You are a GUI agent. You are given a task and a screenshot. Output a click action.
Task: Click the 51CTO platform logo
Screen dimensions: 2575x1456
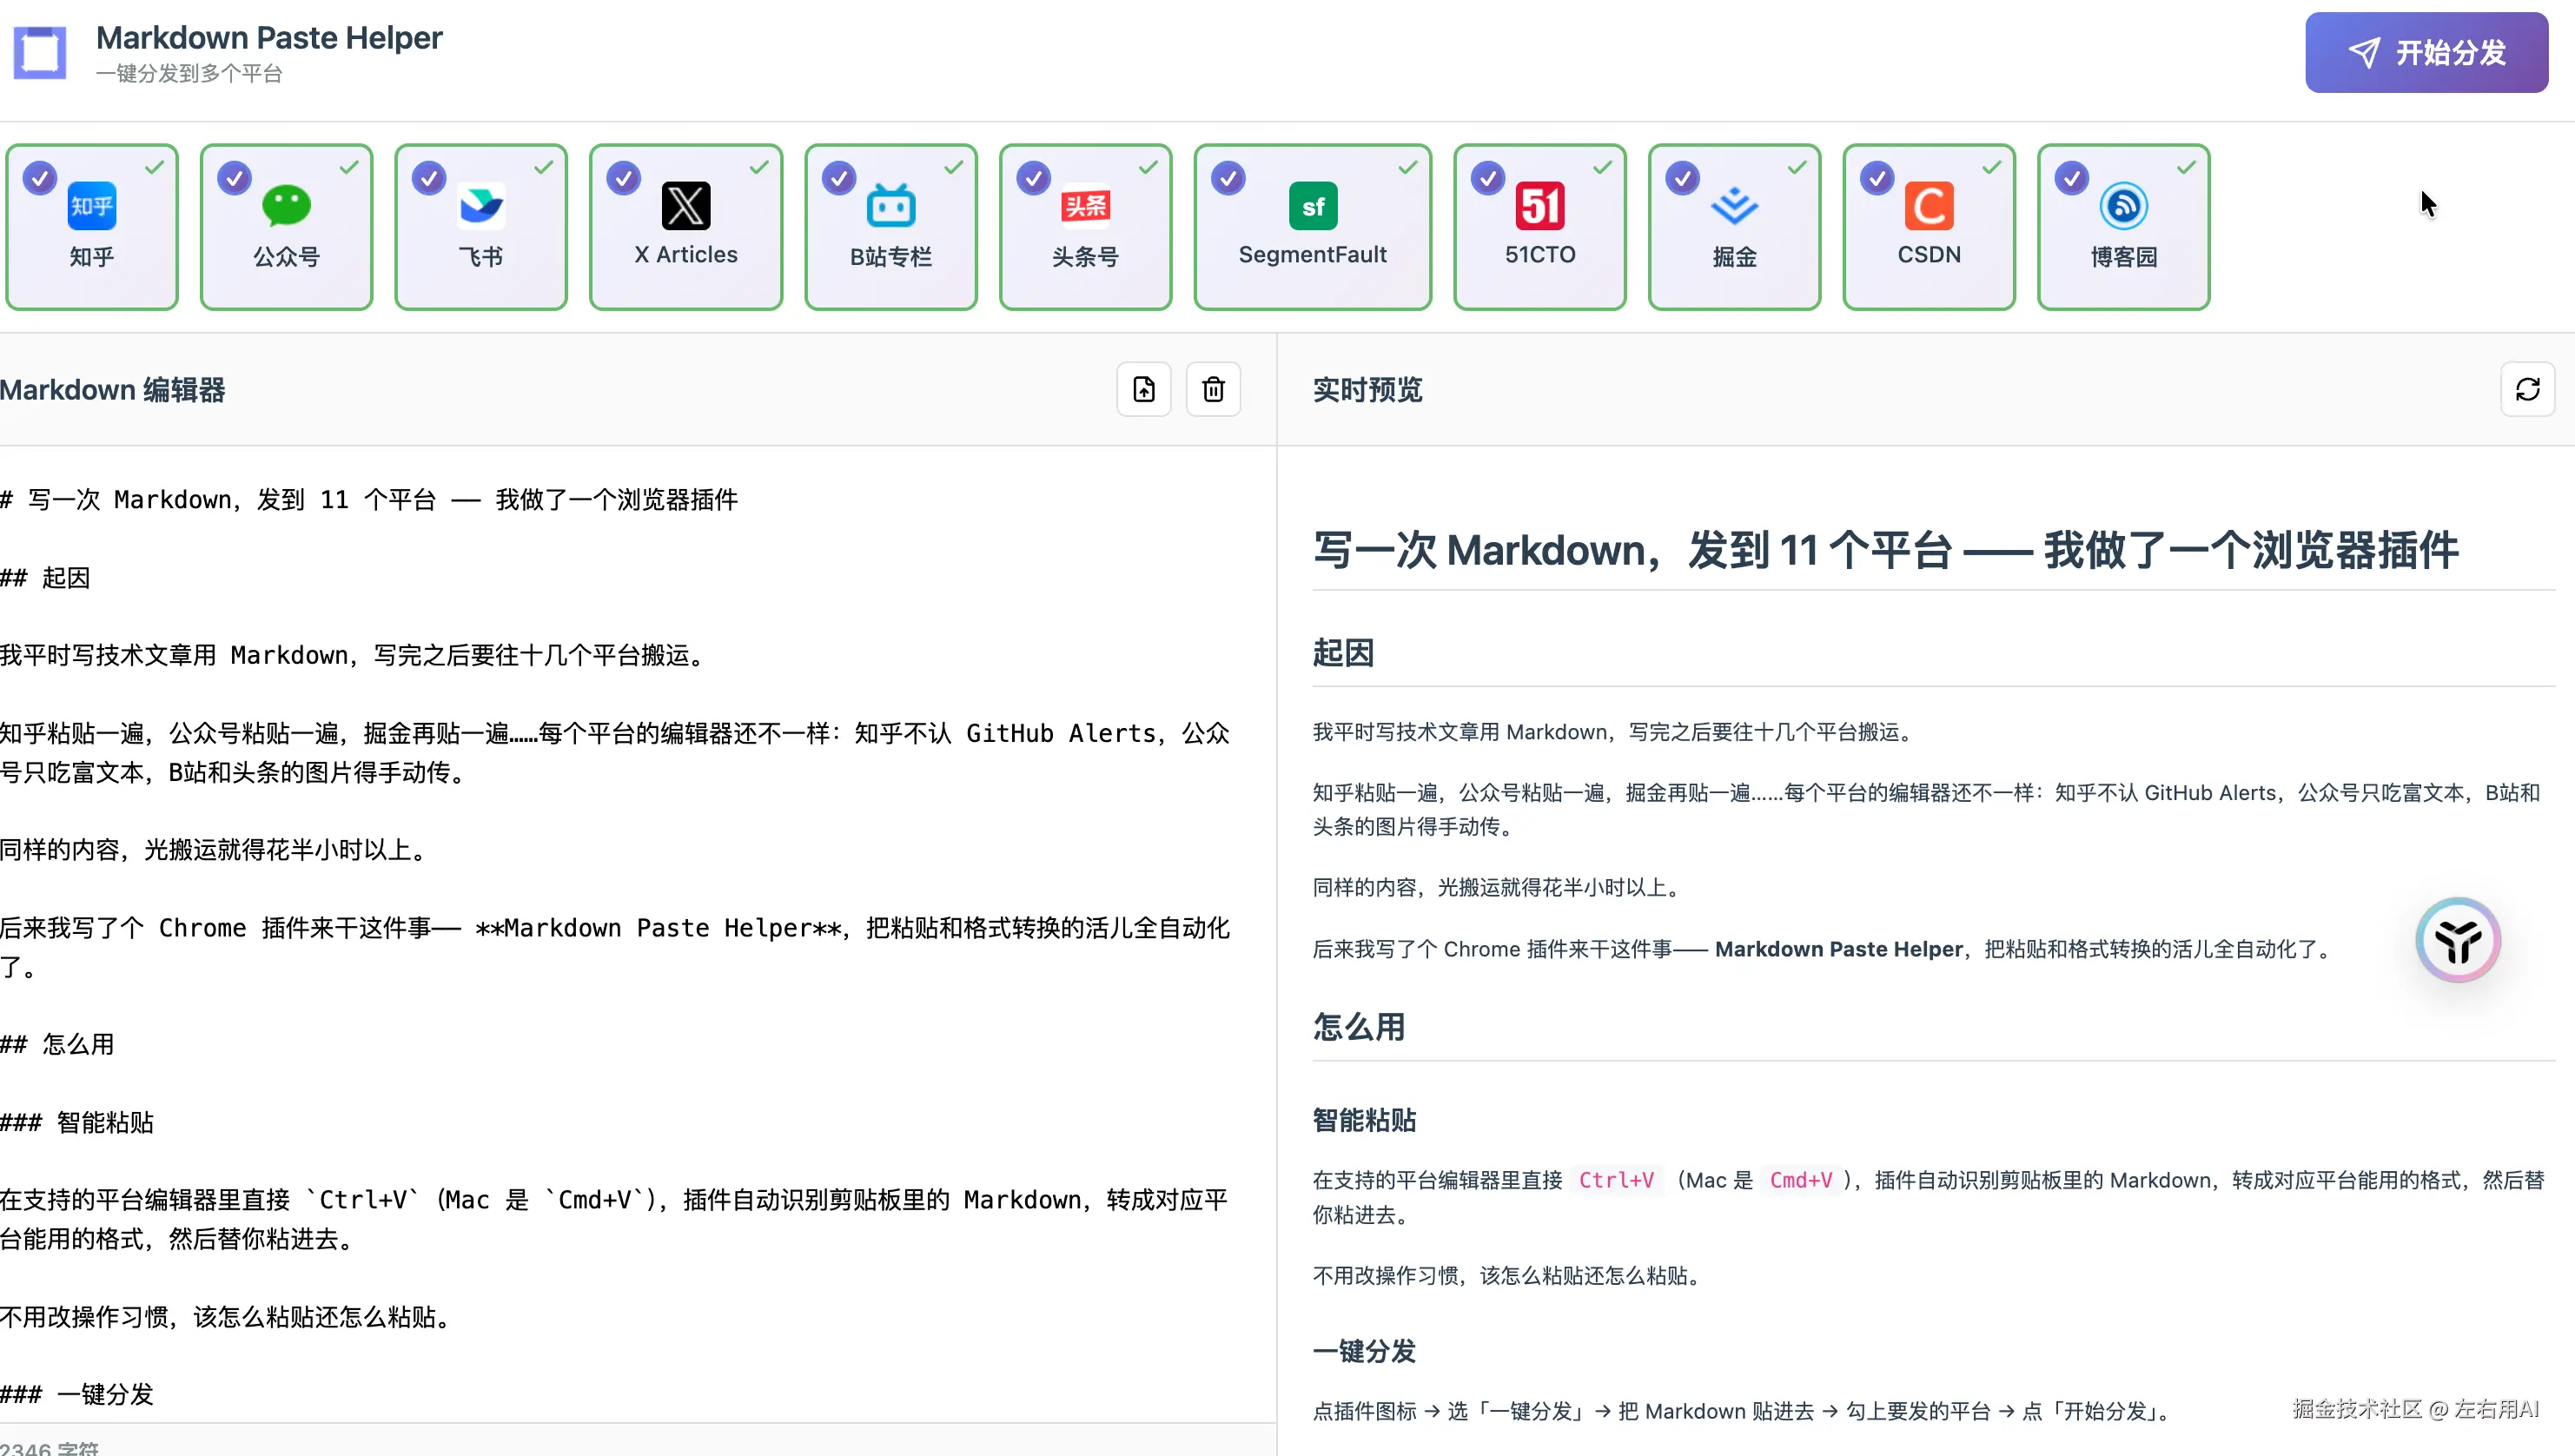click(x=1540, y=206)
